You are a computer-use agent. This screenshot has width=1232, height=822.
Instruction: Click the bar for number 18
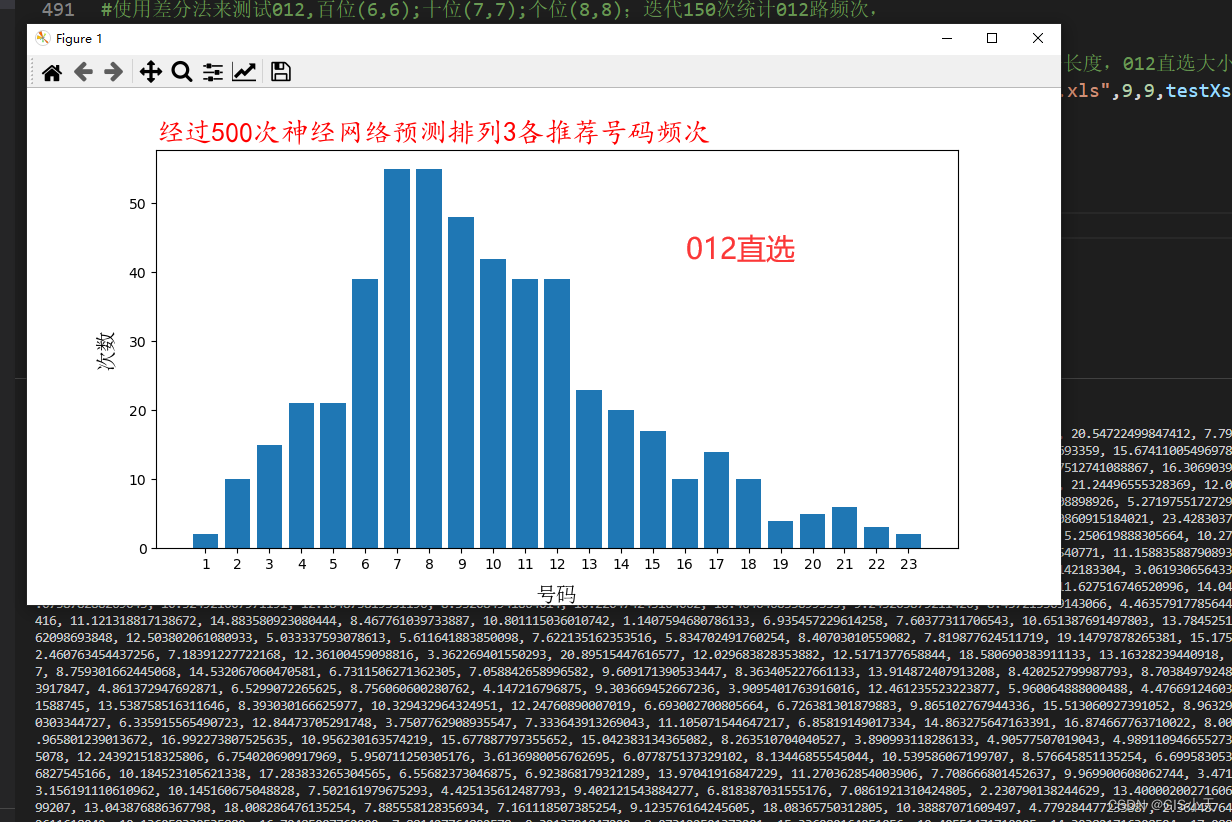(748, 514)
